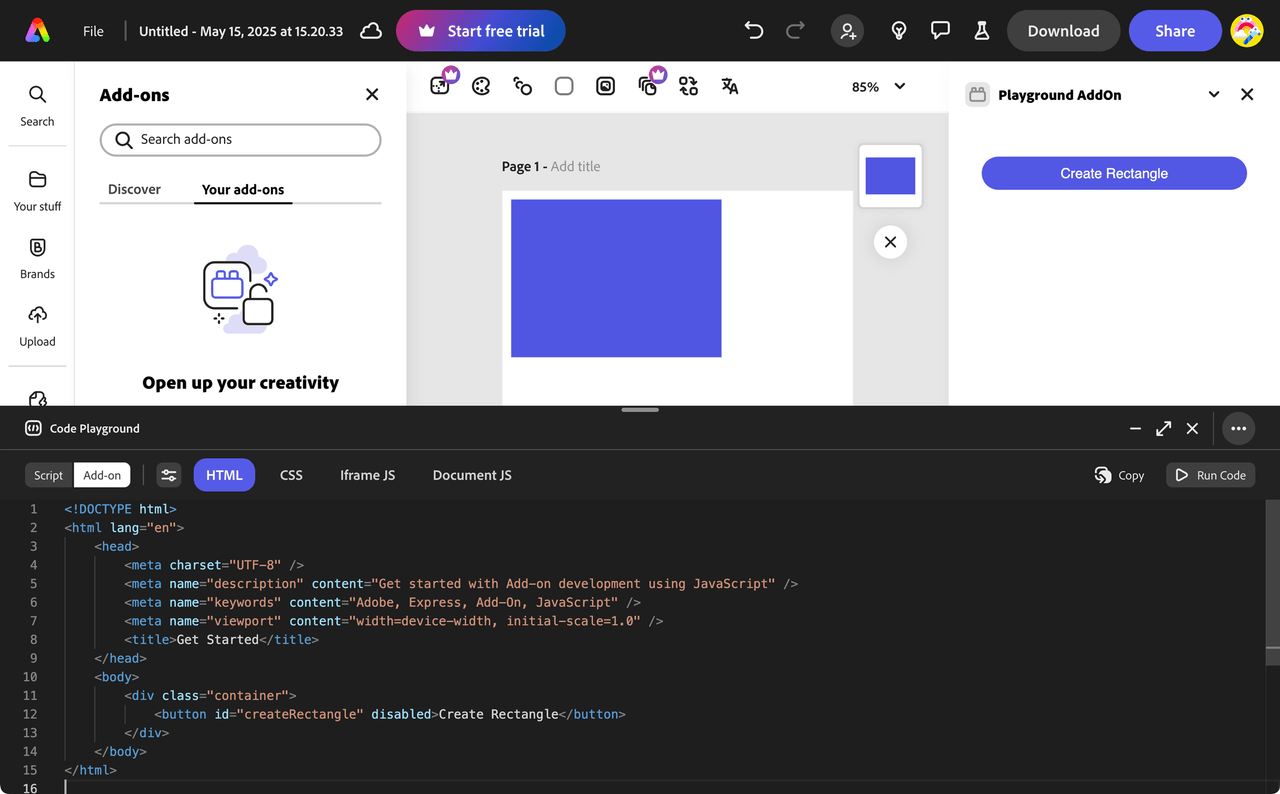Viewport: 1280px width, 794px height.
Task: Open the 85% zoom level dropdown
Action: pos(878,87)
